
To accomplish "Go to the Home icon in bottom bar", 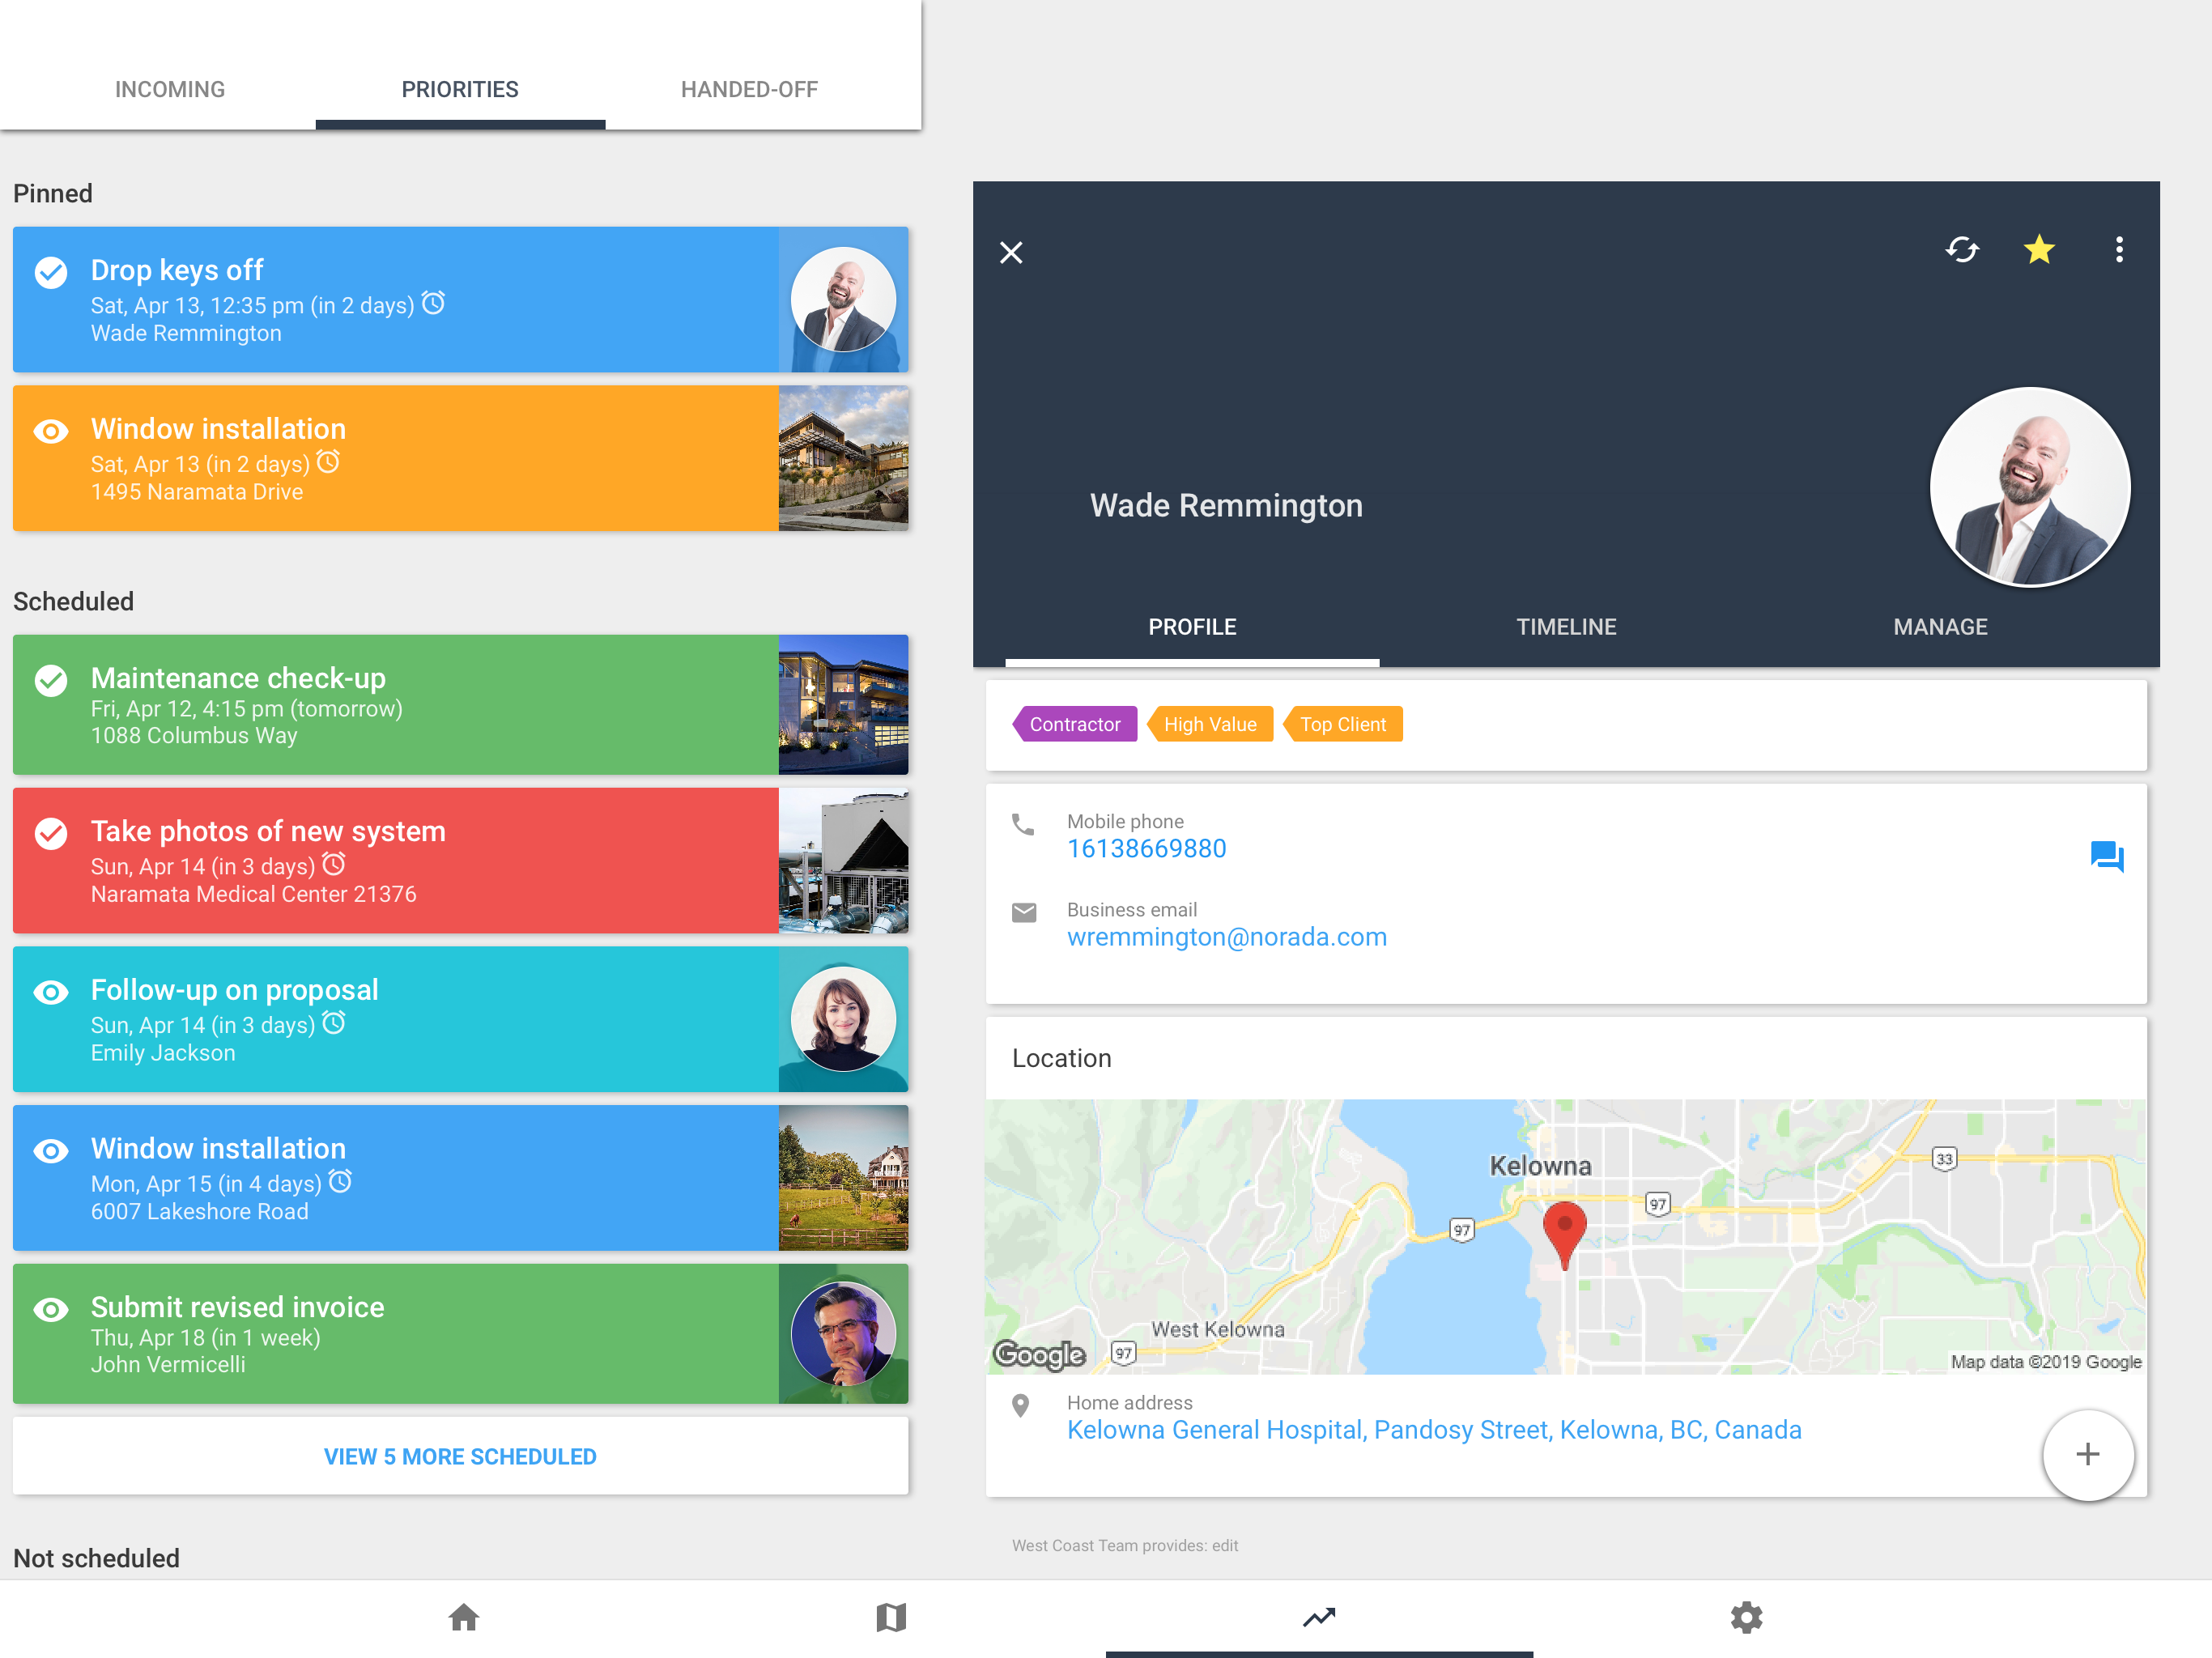I will point(463,1617).
